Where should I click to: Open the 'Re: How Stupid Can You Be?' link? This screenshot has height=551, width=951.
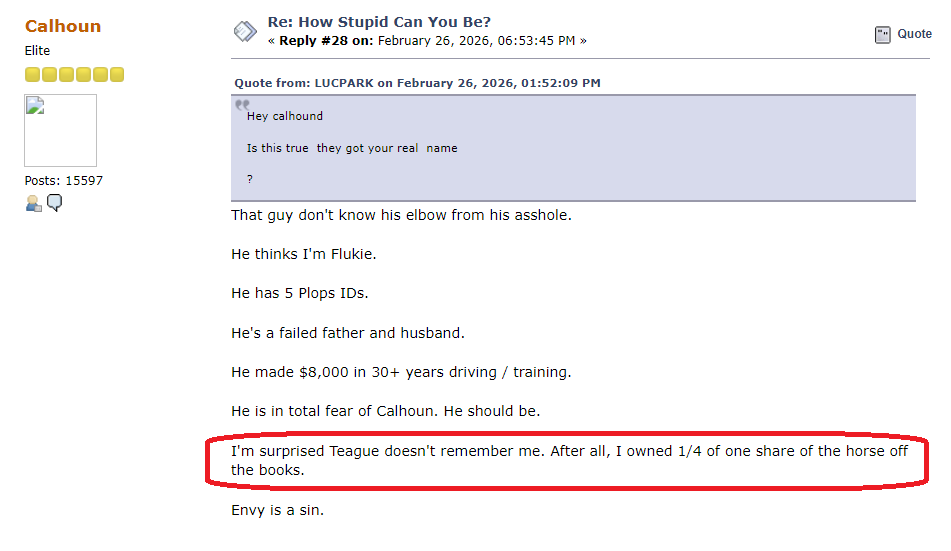click(379, 22)
